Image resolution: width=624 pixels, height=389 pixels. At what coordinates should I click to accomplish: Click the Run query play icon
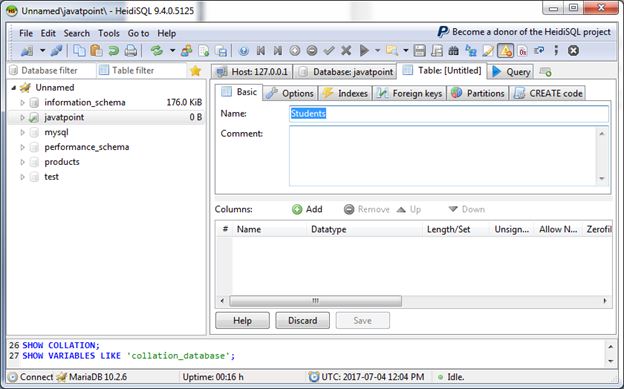(x=364, y=51)
